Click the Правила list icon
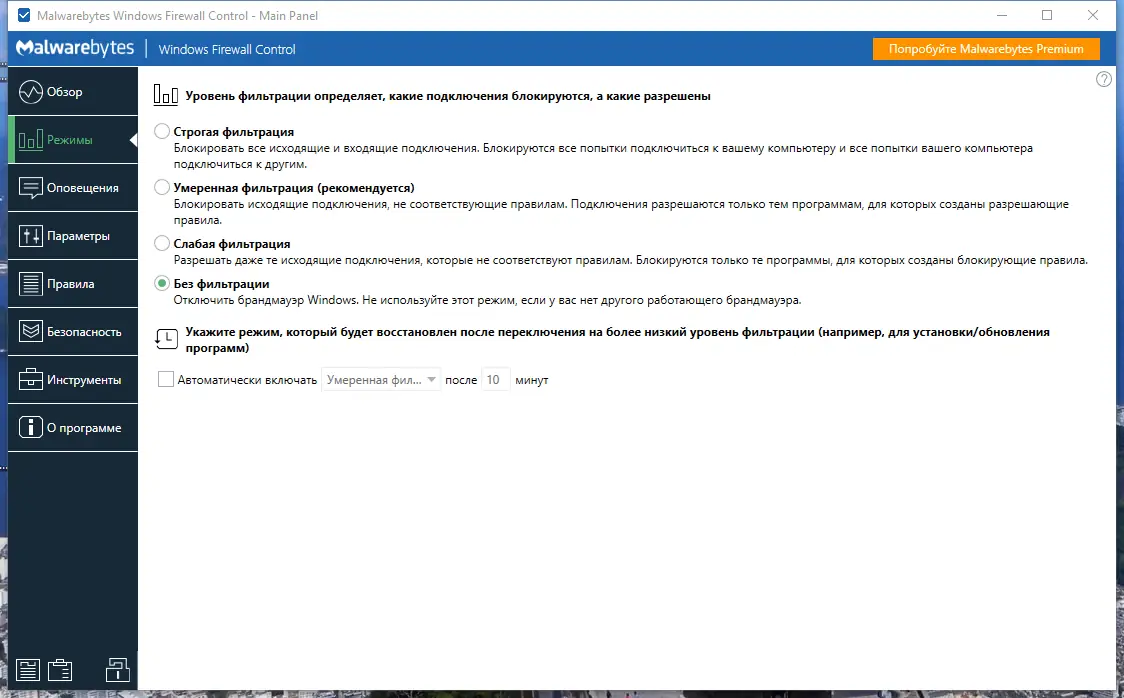Viewport: 1124px width, 698px height. tap(31, 284)
